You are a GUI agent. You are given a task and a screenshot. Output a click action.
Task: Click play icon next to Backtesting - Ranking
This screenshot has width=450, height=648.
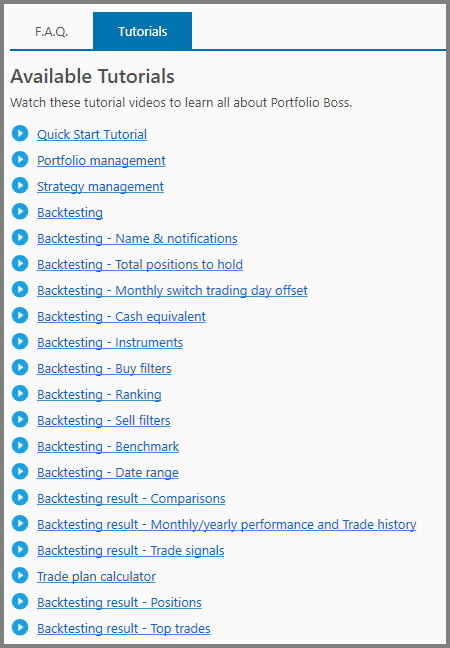20,393
